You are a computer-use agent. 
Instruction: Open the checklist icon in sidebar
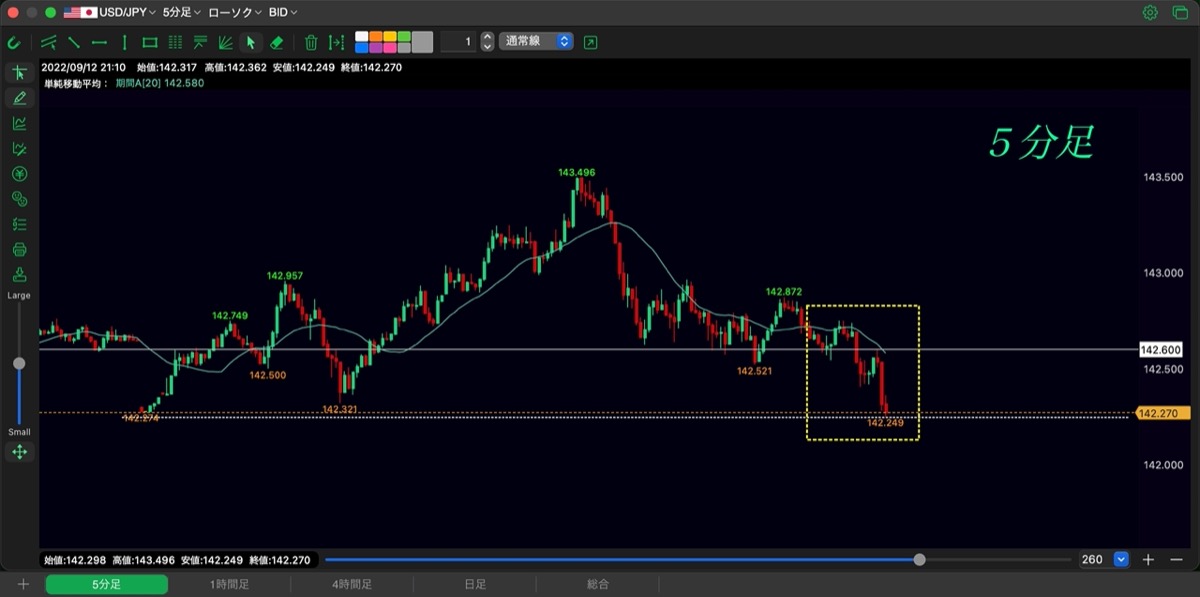point(19,224)
